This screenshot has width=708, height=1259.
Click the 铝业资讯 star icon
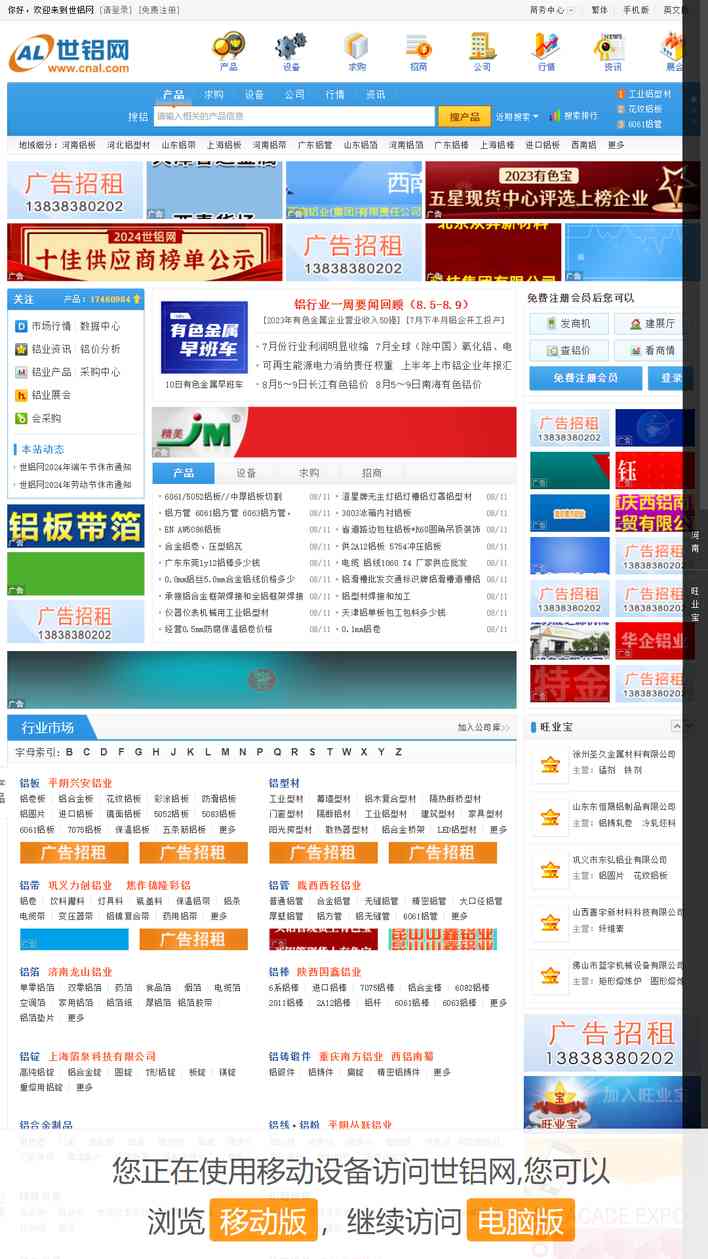pos(21,349)
